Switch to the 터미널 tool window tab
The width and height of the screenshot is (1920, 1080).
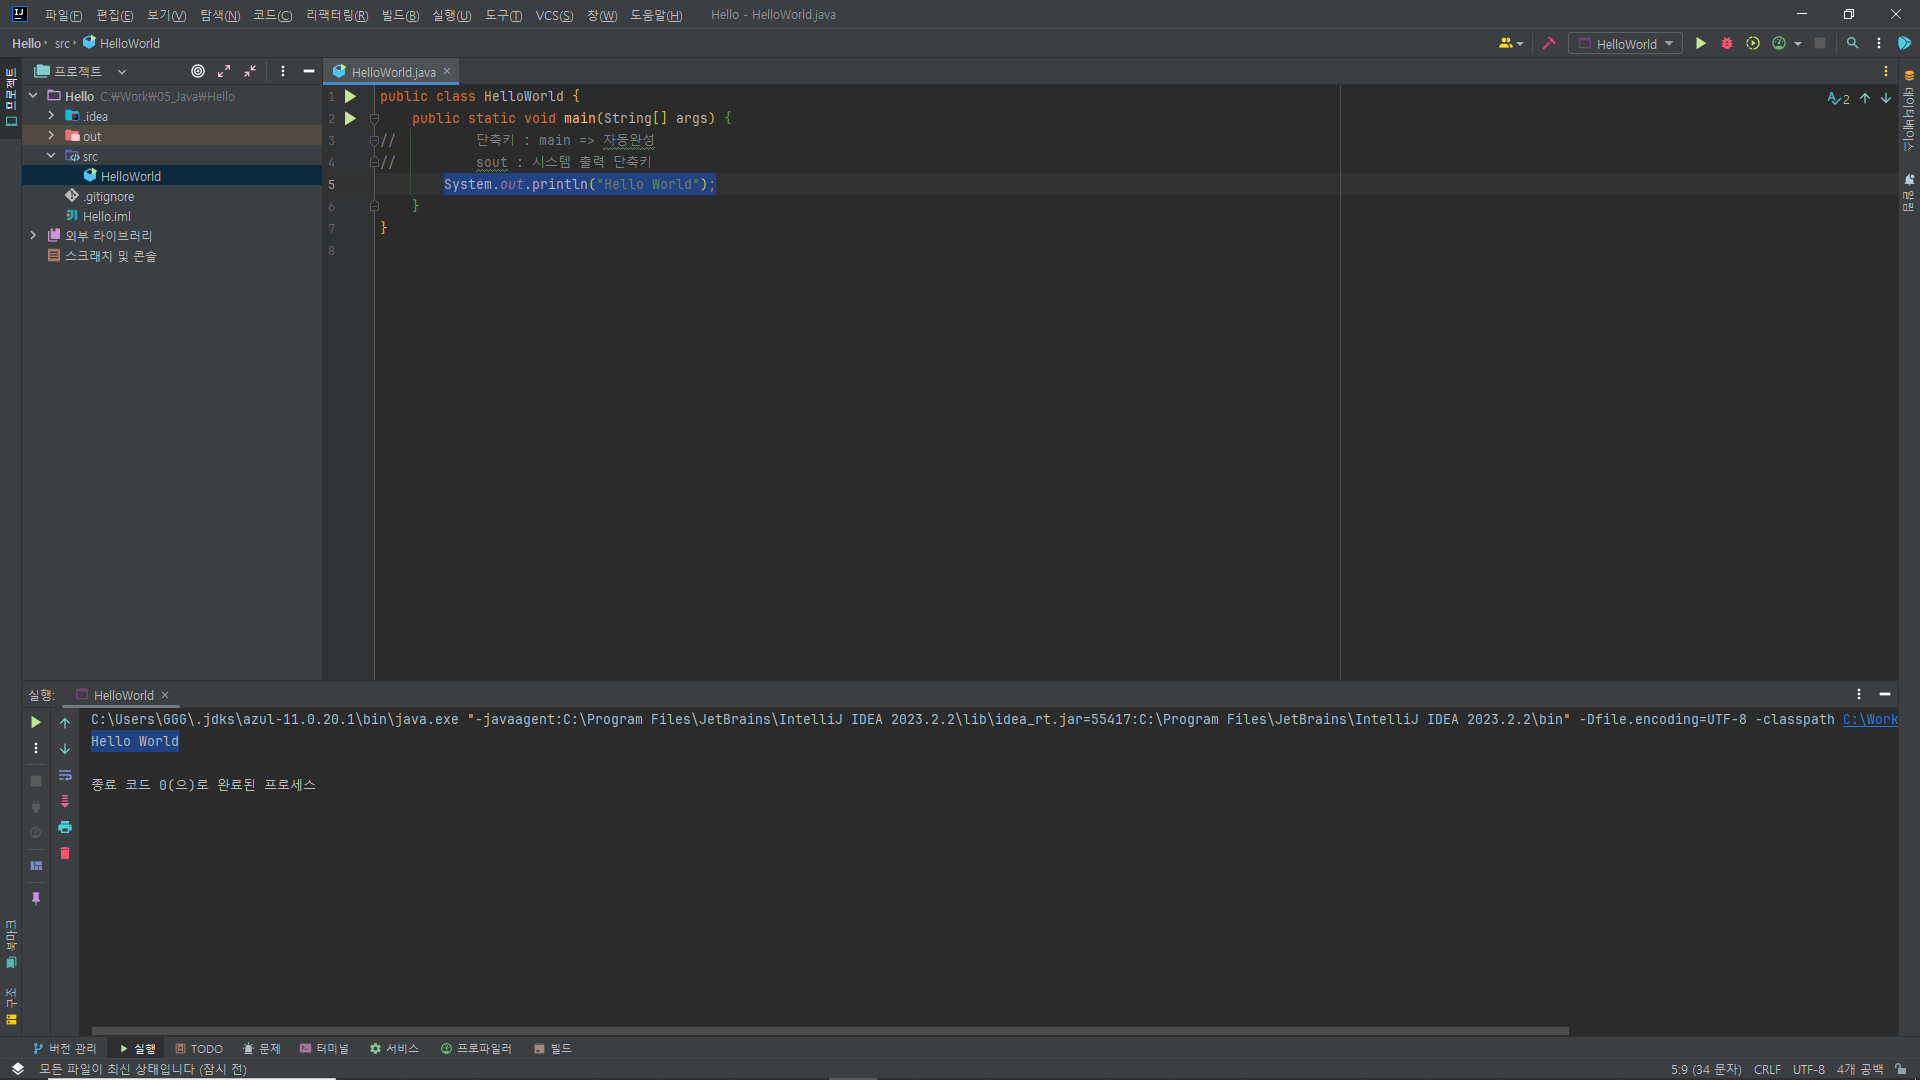[324, 1048]
